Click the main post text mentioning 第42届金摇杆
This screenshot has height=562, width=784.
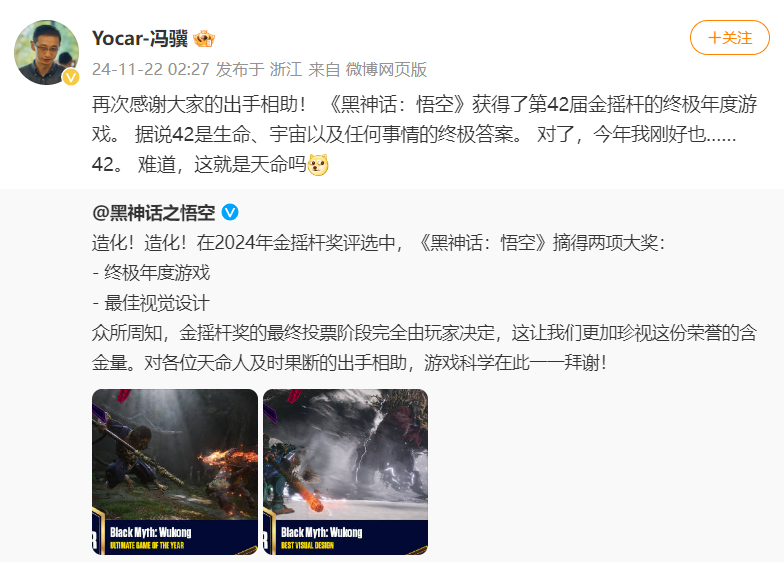pyautogui.click(x=424, y=134)
